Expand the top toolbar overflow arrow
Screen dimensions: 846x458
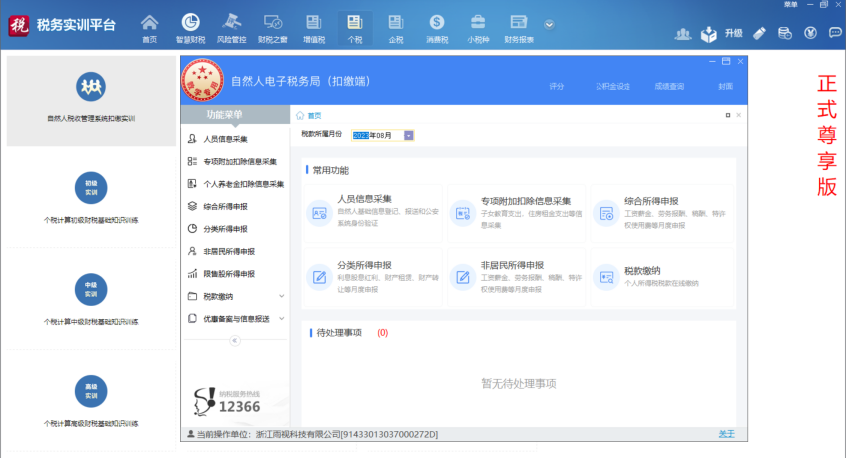[548, 24]
